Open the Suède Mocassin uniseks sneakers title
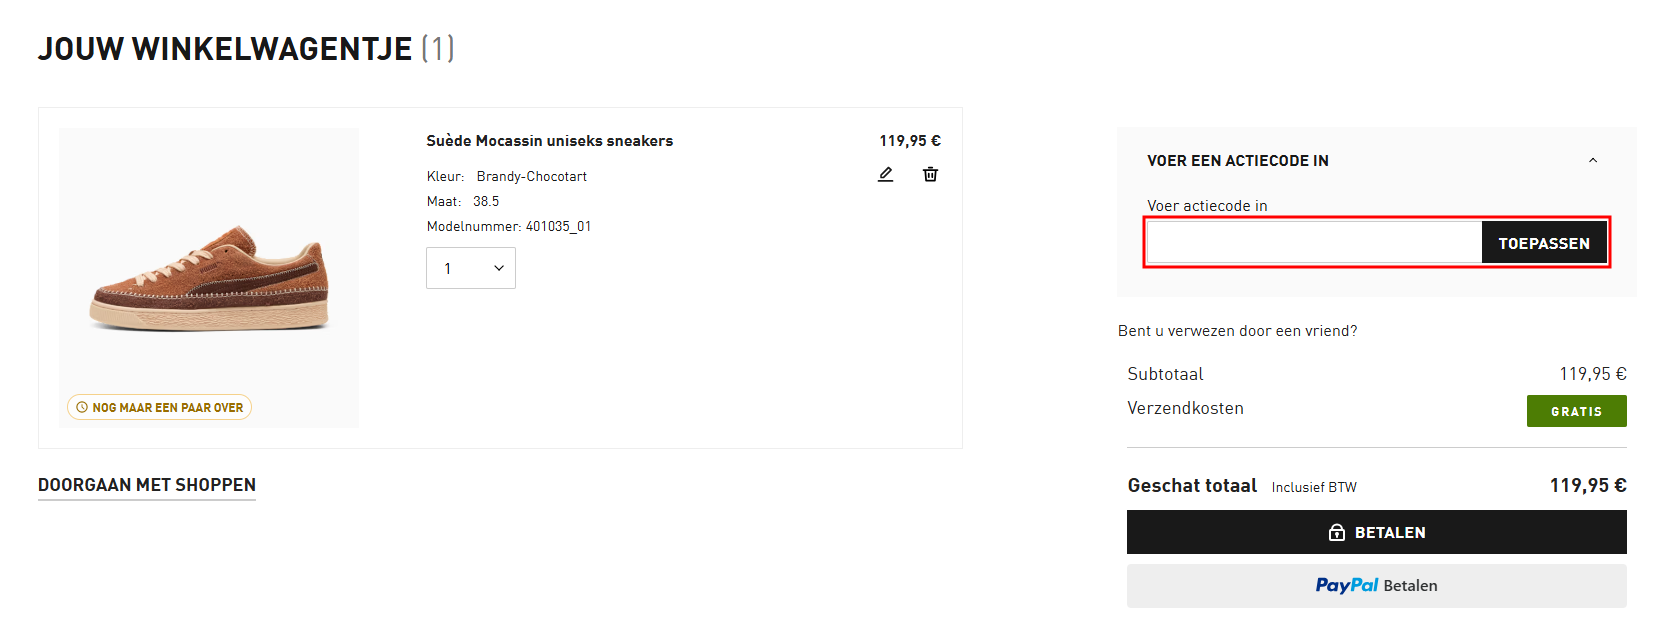The width and height of the screenshot is (1671, 643). pyautogui.click(x=549, y=141)
